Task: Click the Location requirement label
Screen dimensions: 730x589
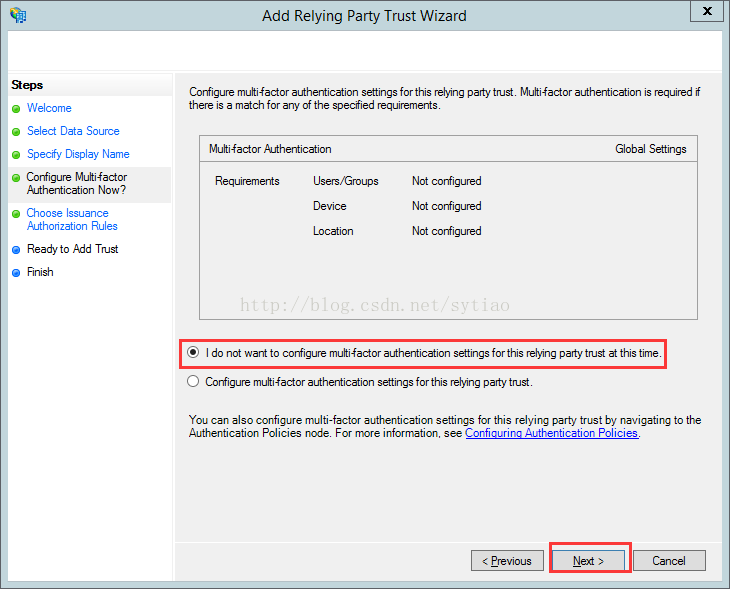Action: [x=333, y=231]
